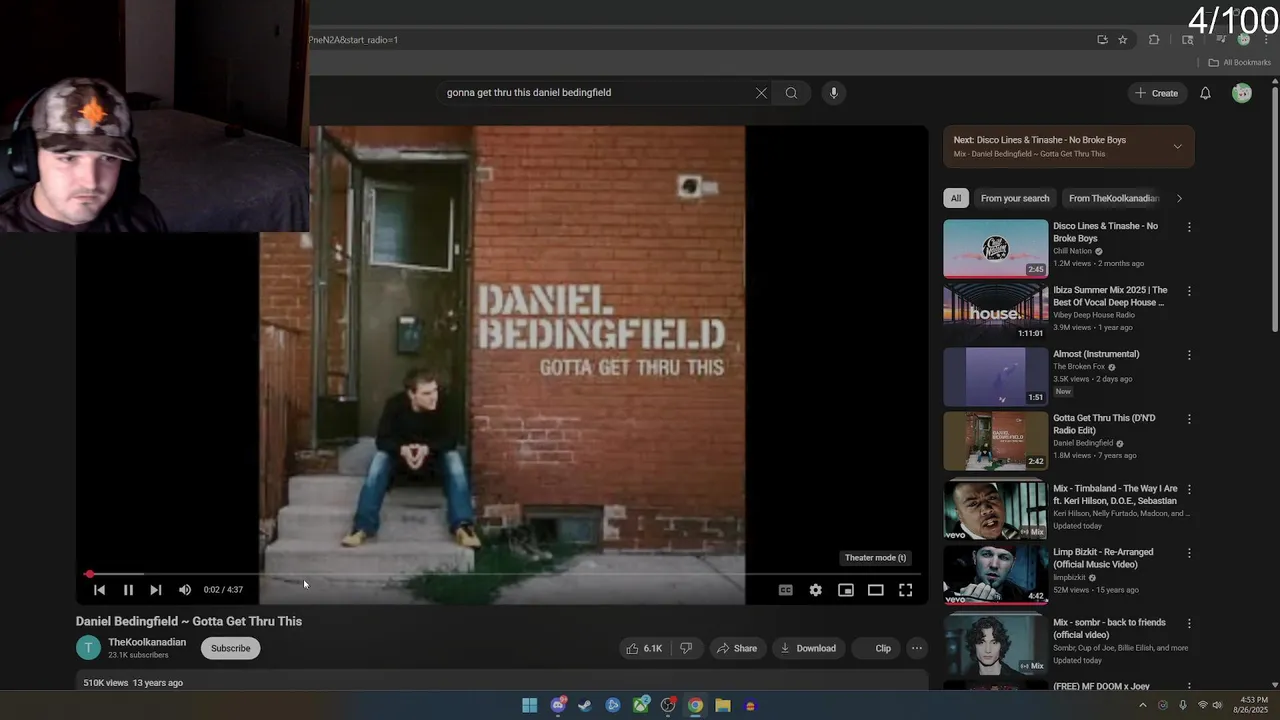Subscribe to TheKoolkanadian channel
This screenshot has height=720, width=1280.
pyautogui.click(x=230, y=648)
